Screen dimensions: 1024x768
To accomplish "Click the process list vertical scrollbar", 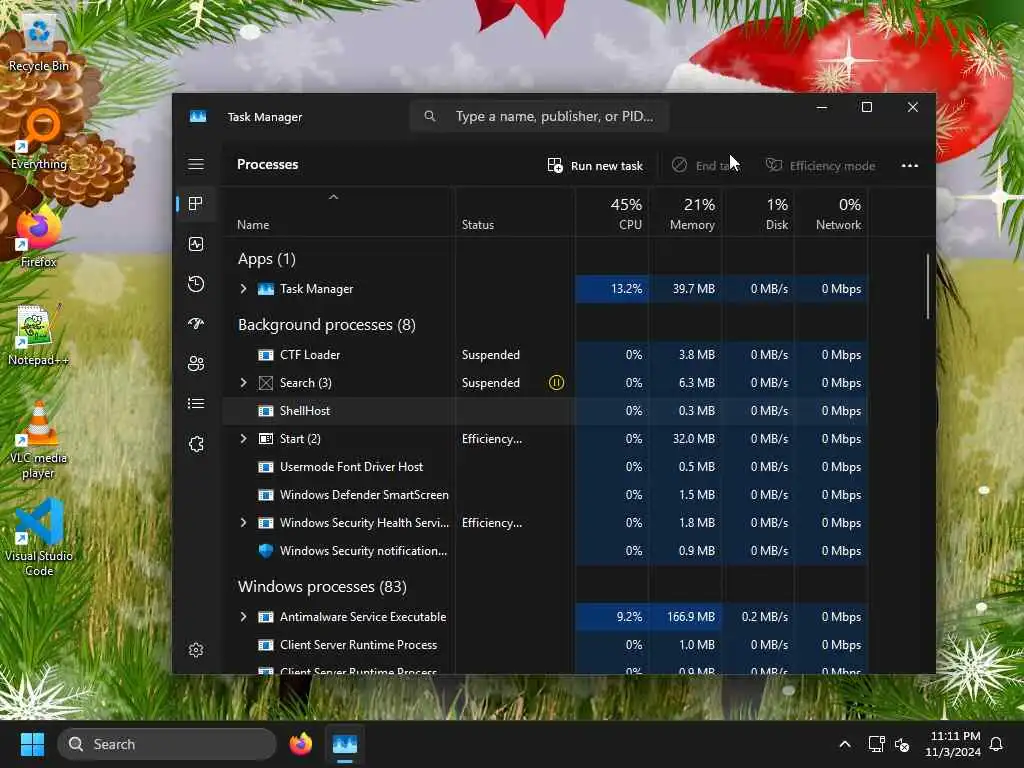I will tap(927, 287).
